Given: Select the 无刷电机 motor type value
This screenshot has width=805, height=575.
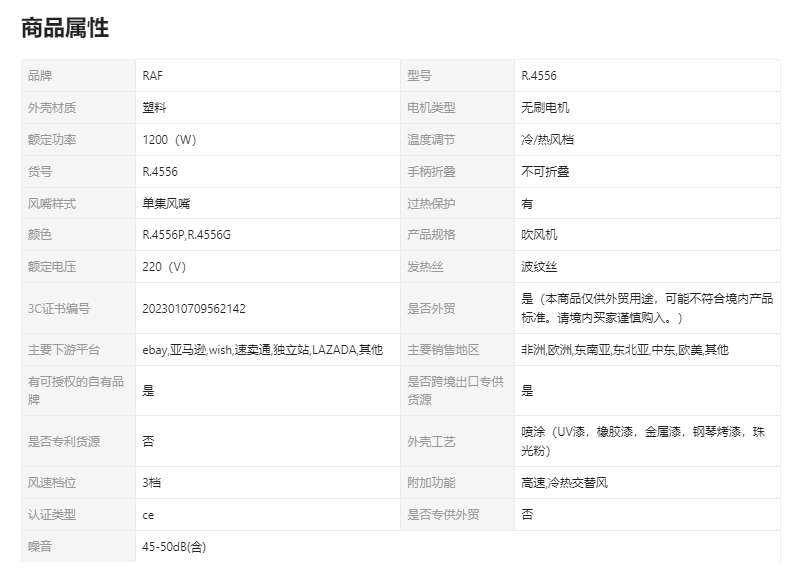Looking at the screenshot, I should [x=545, y=107].
